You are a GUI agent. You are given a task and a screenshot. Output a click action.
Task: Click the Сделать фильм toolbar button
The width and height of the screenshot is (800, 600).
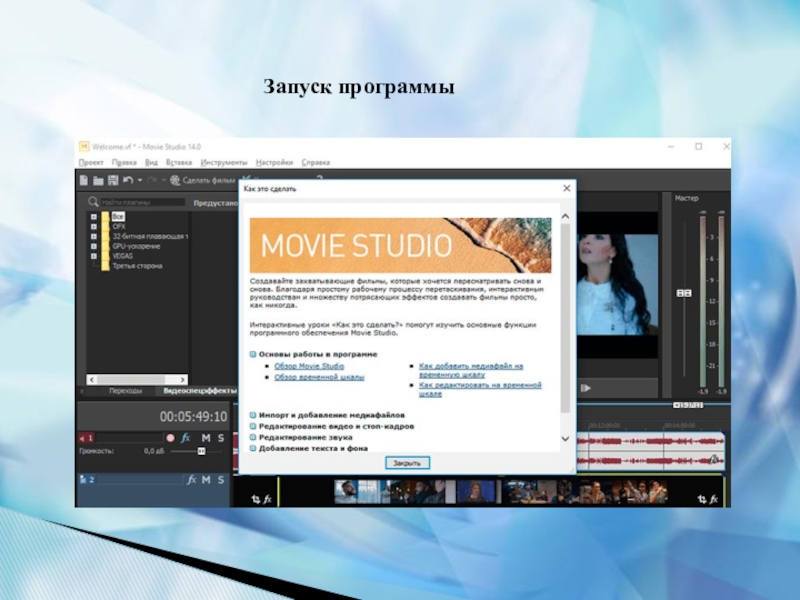(200, 181)
